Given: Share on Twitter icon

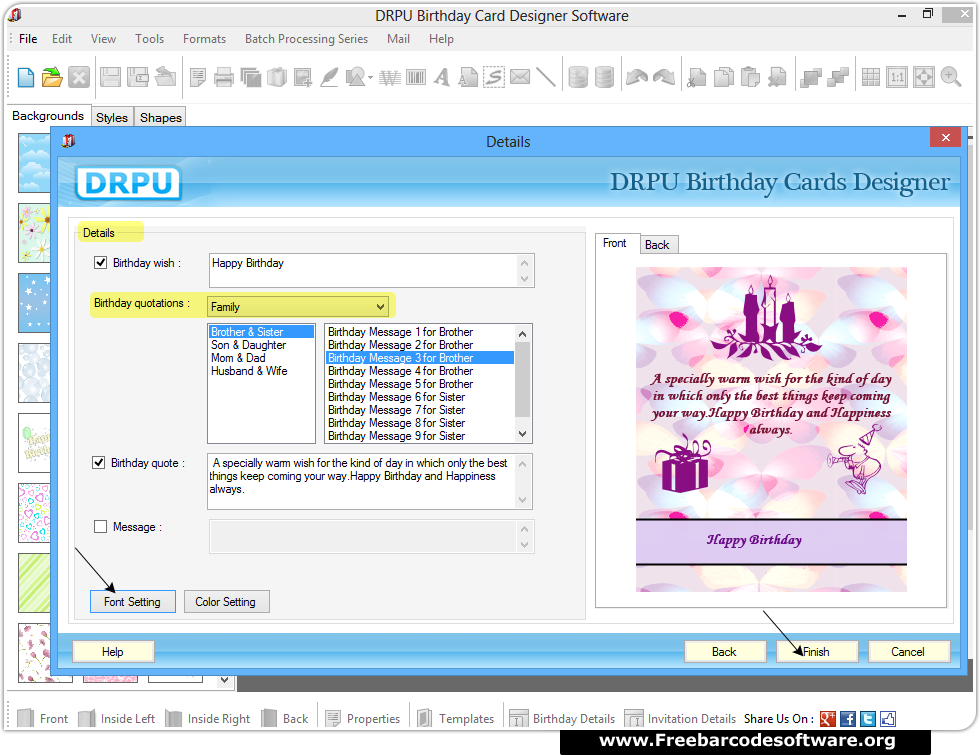Looking at the screenshot, I should point(868,719).
